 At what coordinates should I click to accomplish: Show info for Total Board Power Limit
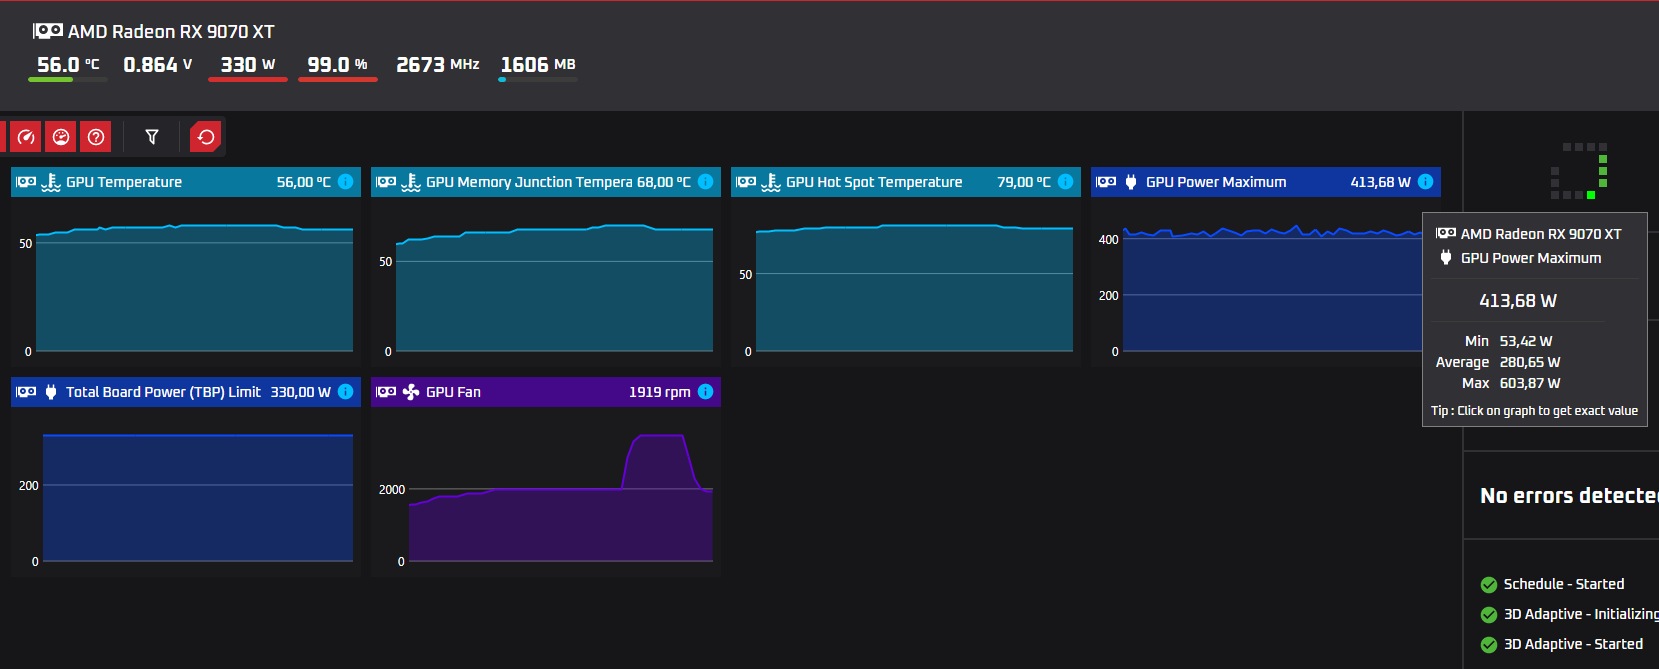click(345, 391)
